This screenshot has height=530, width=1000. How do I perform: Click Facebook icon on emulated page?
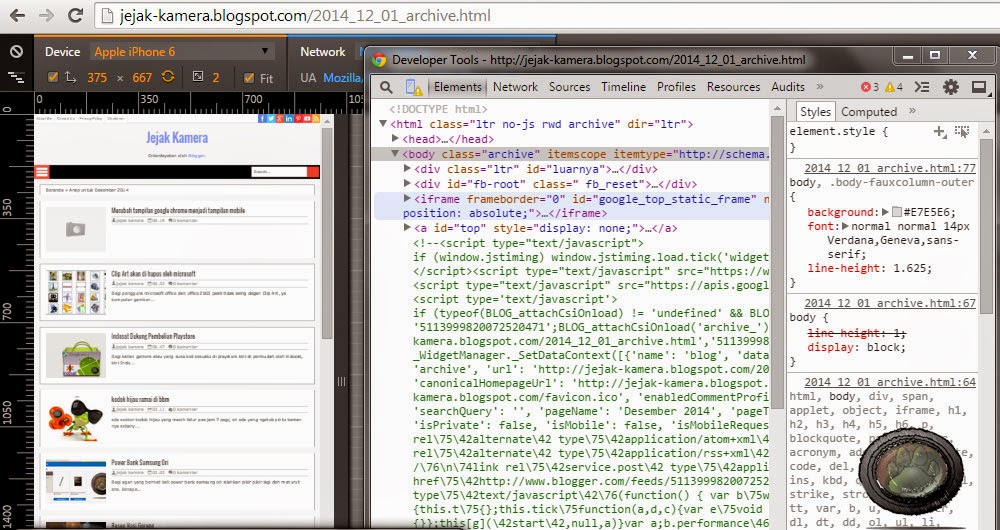coord(261,119)
